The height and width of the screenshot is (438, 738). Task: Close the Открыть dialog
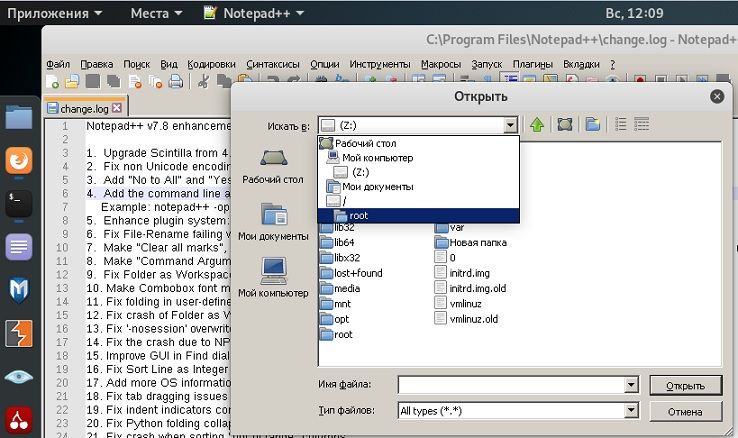click(717, 96)
